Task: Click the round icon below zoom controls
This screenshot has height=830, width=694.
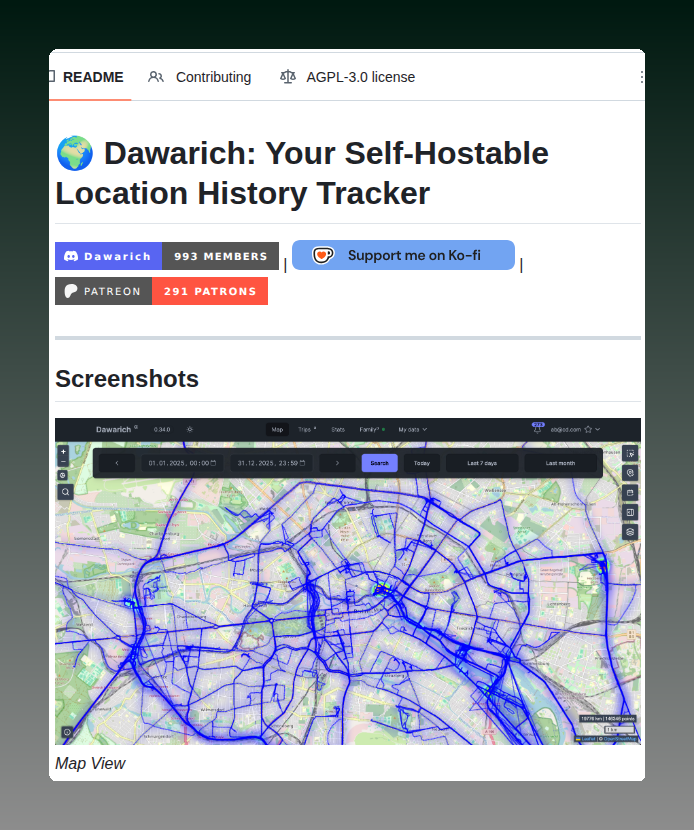Action: pos(63,475)
